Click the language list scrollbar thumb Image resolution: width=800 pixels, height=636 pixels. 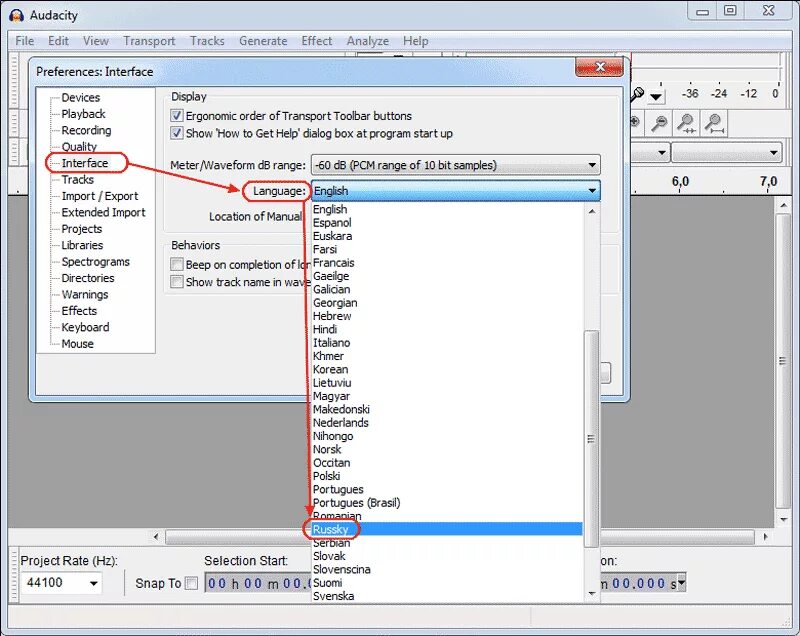pyautogui.click(x=592, y=439)
